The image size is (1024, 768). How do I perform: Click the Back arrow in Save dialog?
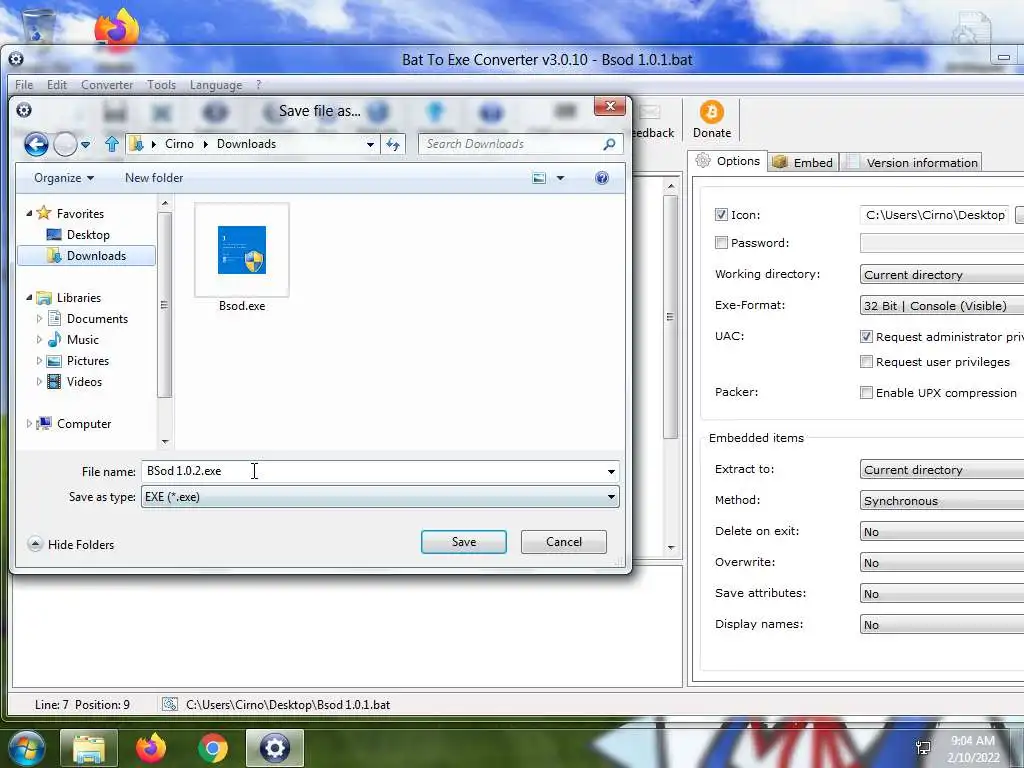(x=36, y=144)
